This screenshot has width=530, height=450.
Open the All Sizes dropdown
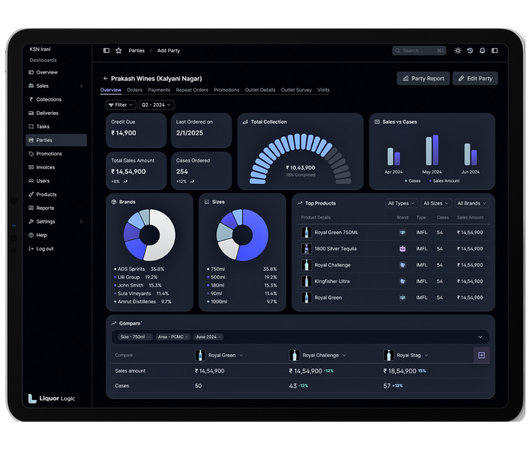436,203
